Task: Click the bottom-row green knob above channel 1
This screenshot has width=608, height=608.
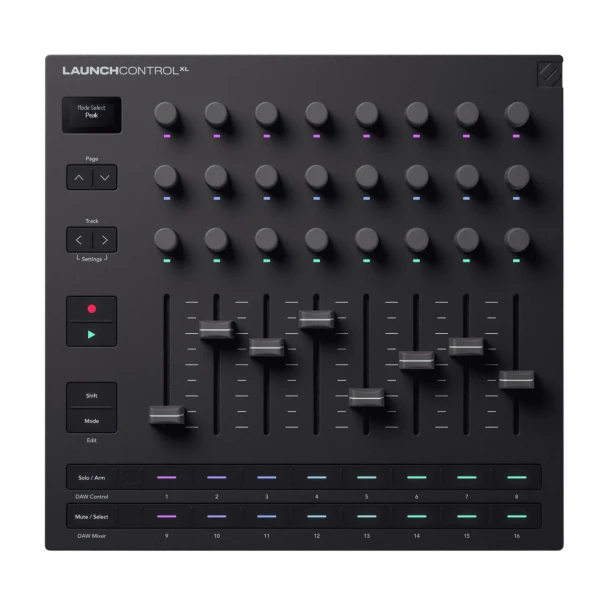Action: 166,240
